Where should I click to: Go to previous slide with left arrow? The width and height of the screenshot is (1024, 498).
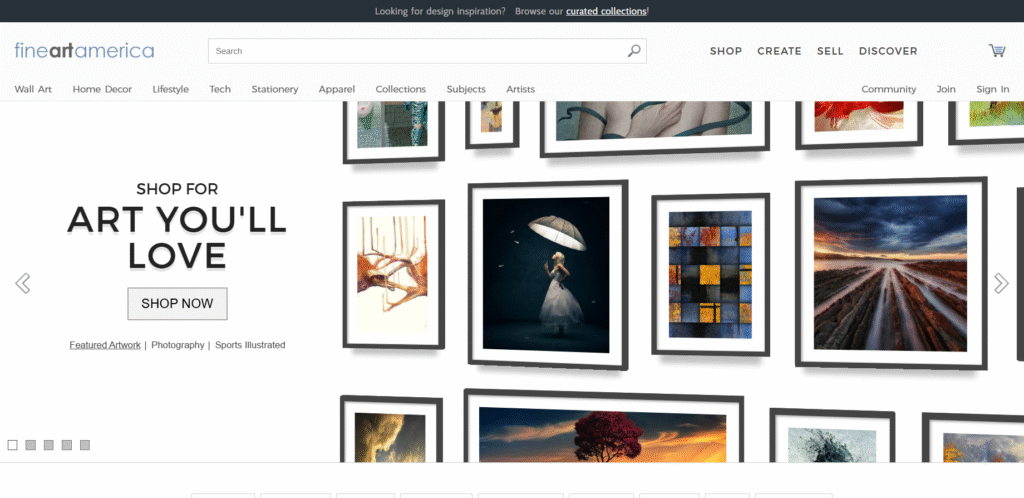[23, 283]
